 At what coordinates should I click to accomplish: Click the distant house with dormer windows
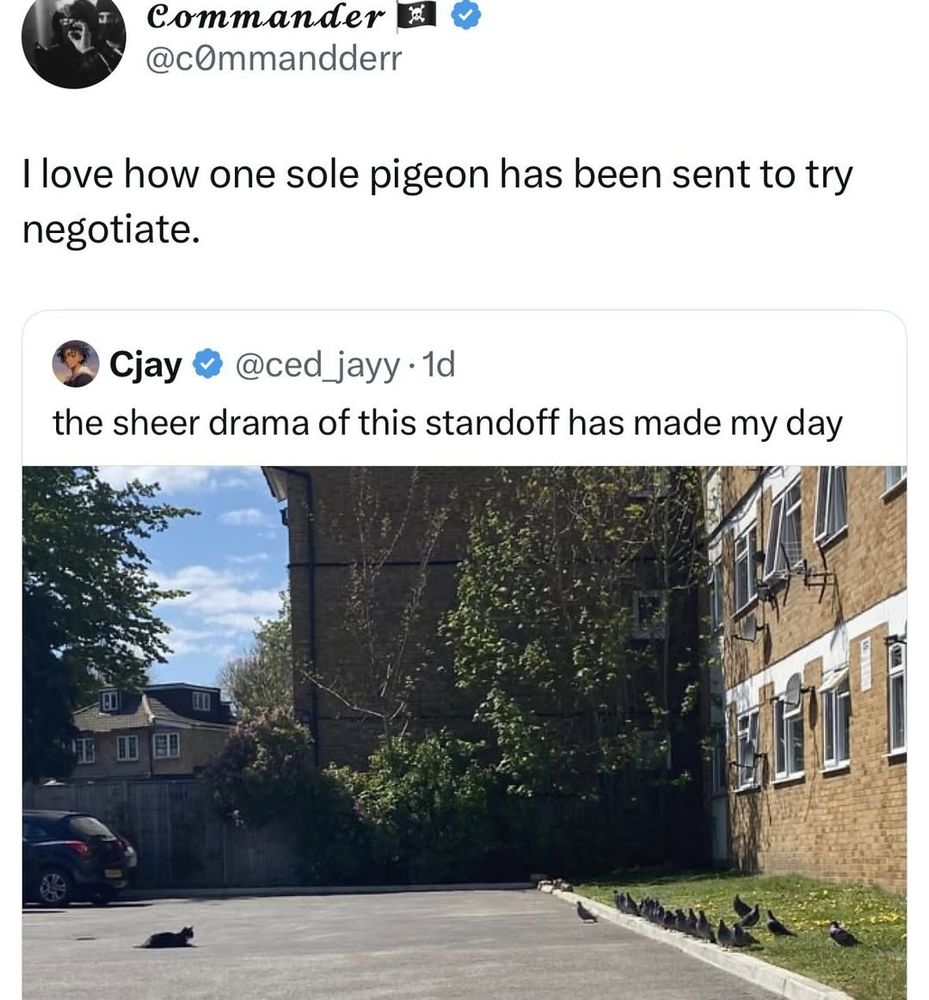tap(148, 730)
